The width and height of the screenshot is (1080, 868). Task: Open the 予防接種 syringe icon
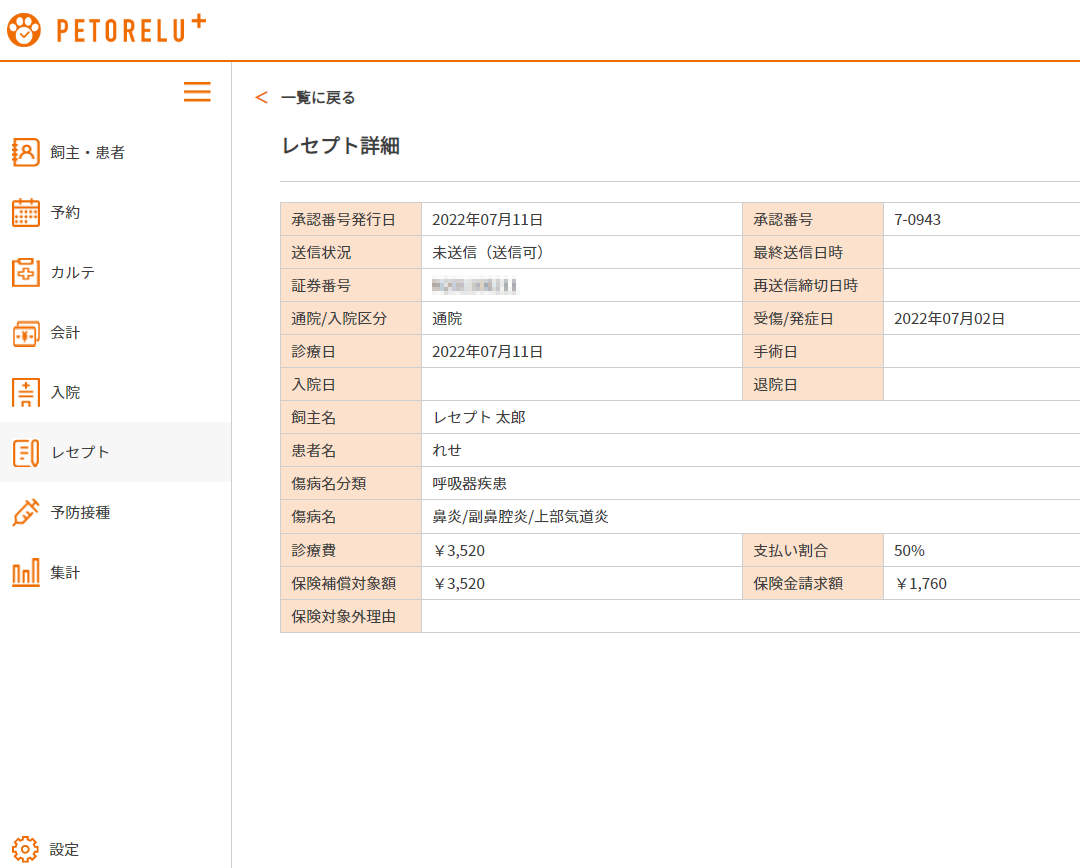pos(25,513)
